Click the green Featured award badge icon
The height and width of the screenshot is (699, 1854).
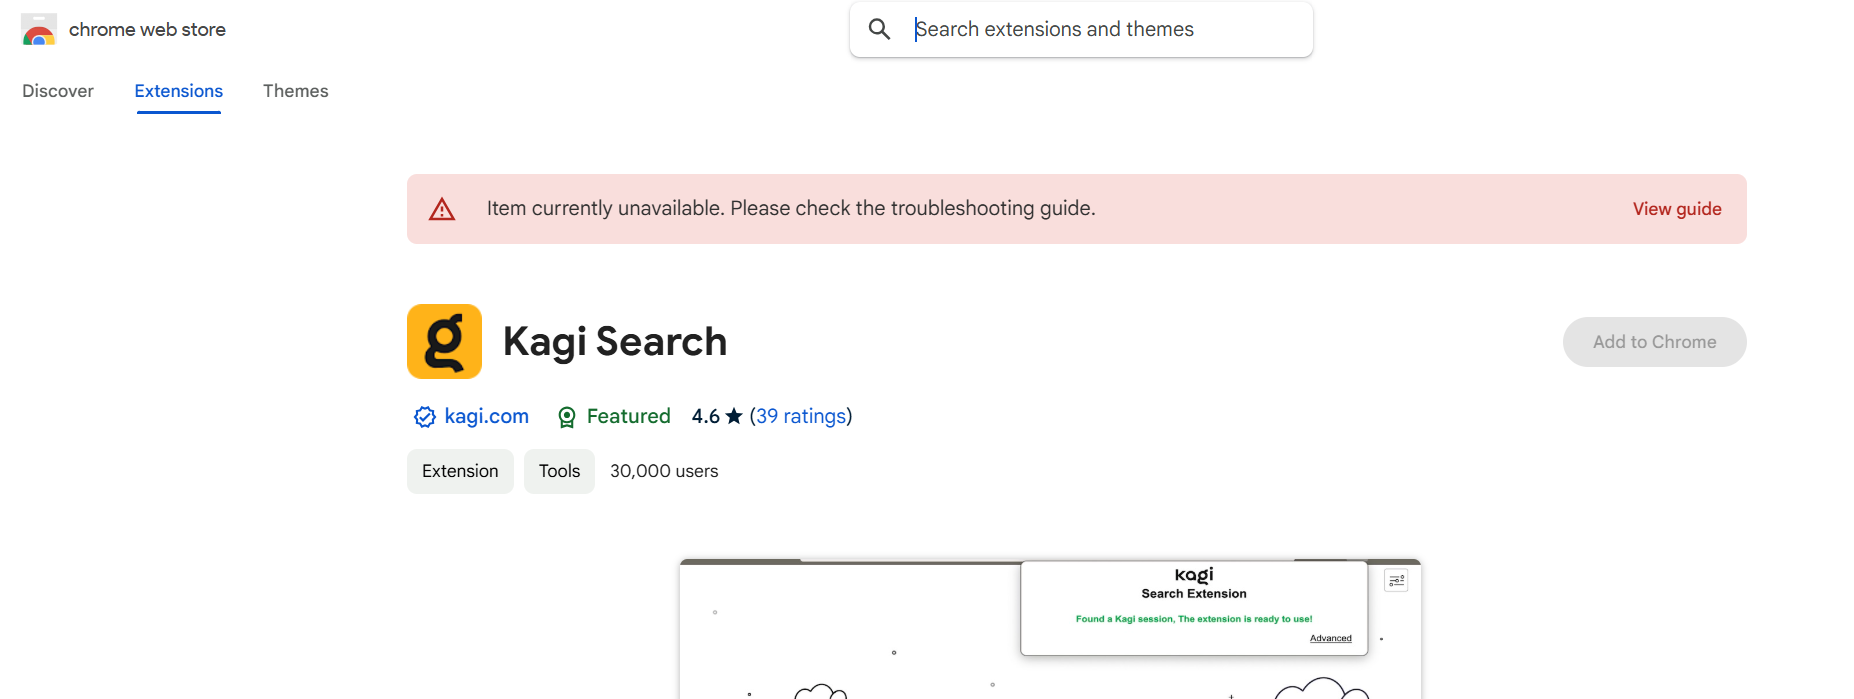(567, 417)
